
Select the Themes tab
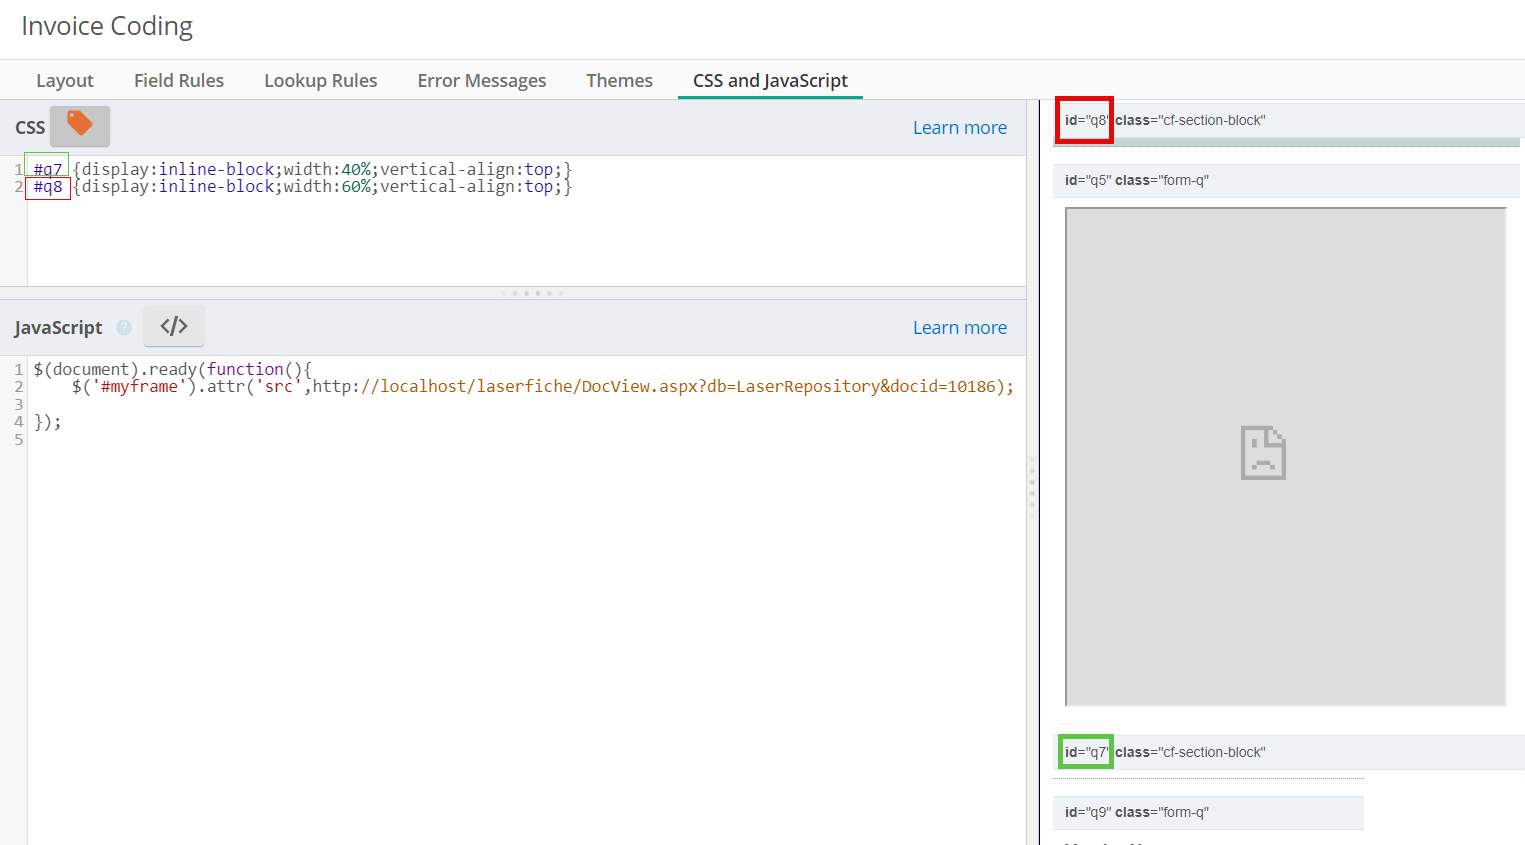[x=619, y=80]
